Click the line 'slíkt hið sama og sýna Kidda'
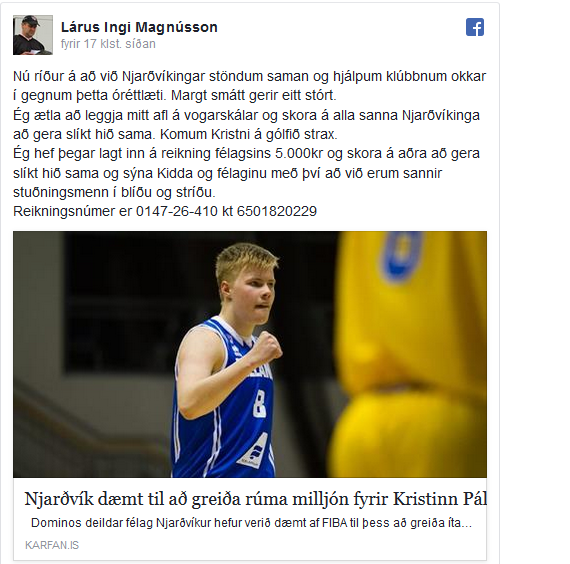This screenshot has height=564, width=570. coord(228,173)
